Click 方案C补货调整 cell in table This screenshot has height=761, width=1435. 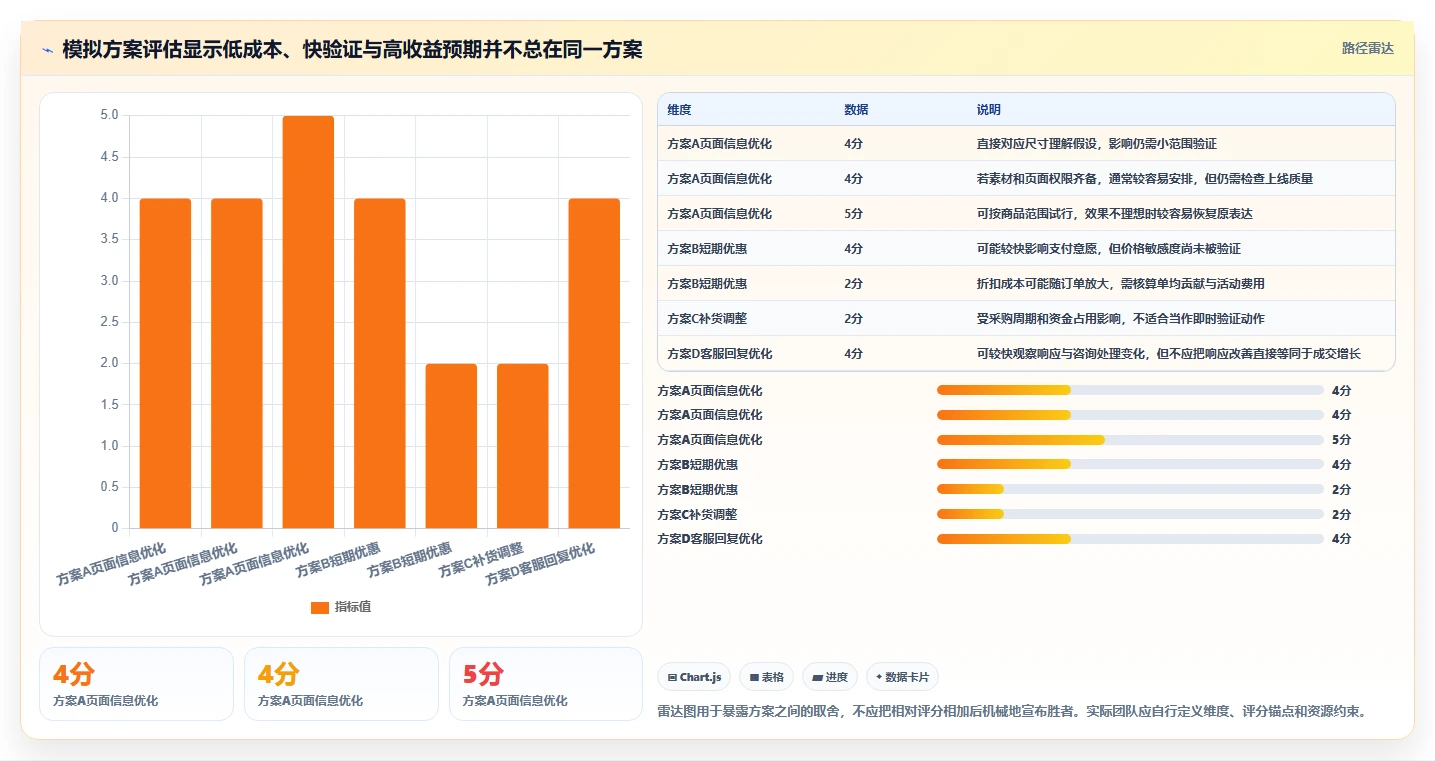tap(707, 319)
